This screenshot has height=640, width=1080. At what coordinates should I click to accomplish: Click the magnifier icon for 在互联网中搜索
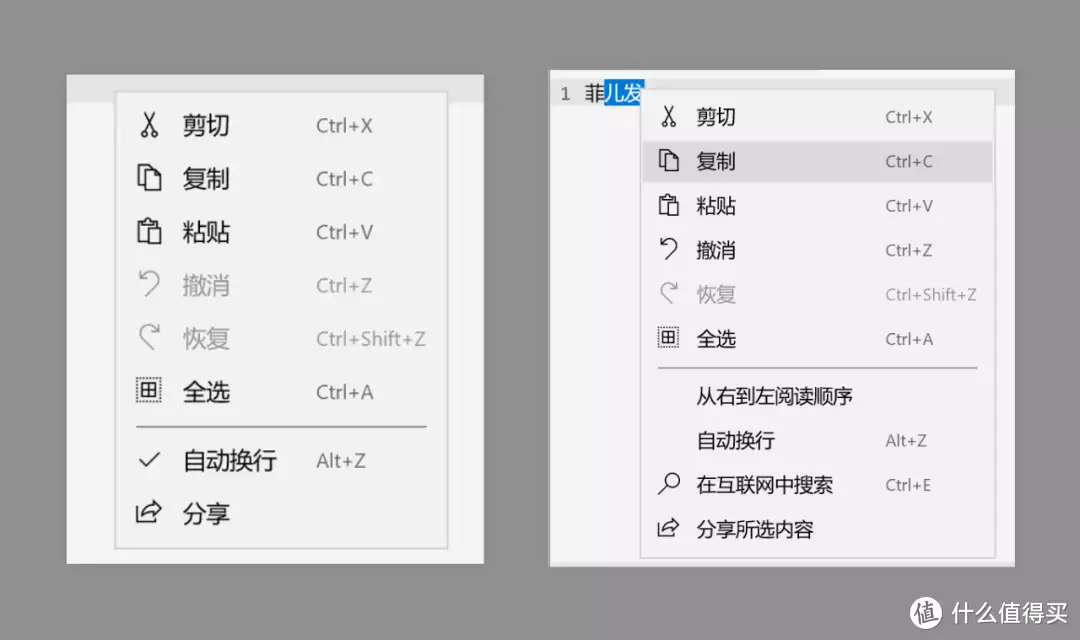(x=668, y=485)
